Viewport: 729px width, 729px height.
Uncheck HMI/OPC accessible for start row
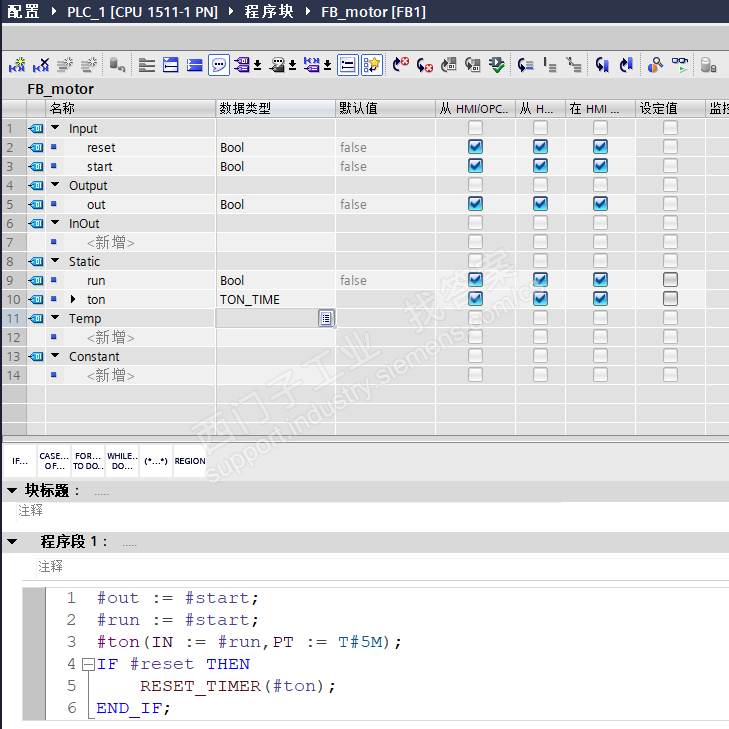coord(475,166)
